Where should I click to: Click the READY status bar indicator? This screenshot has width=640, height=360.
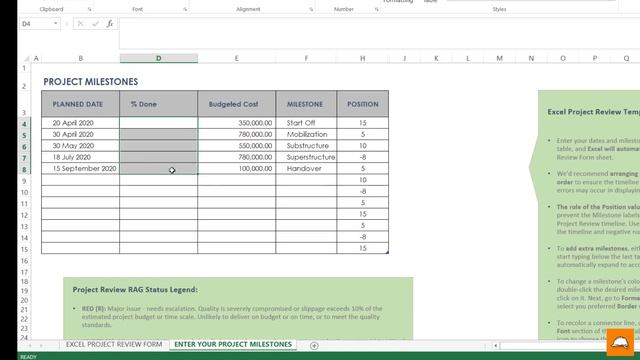tap(29, 357)
